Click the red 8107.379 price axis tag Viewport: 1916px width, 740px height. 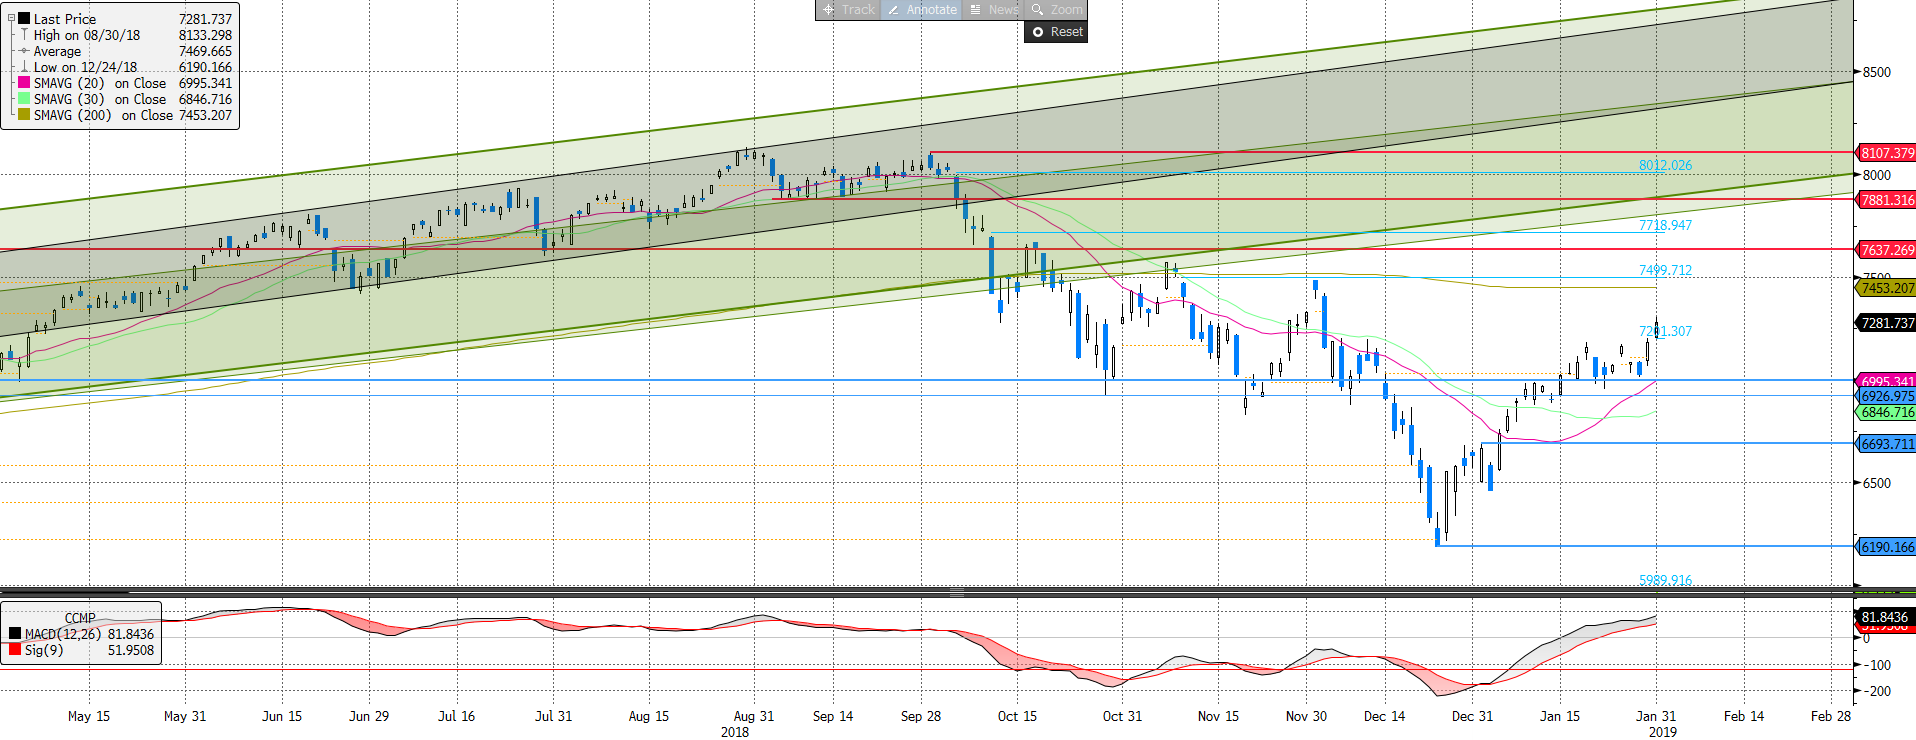coord(1887,153)
